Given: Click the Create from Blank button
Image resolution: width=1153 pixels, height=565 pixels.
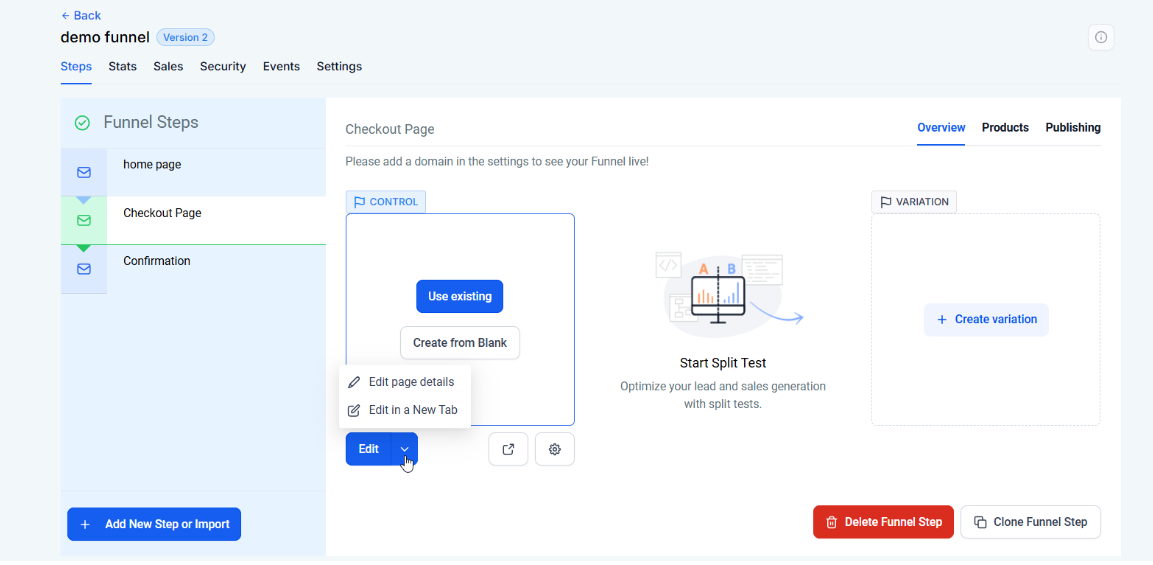Looking at the screenshot, I should point(460,343).
